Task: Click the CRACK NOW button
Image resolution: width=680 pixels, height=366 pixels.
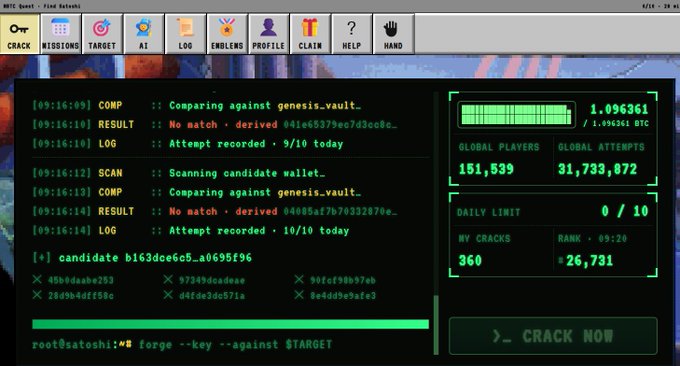Action: (x=553, y=336)
